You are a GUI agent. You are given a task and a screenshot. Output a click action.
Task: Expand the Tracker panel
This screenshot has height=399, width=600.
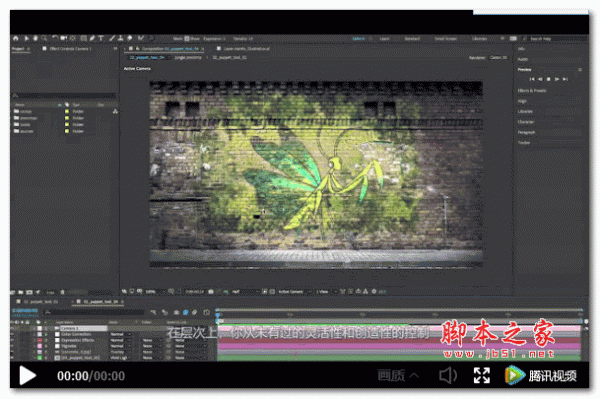click(x=524, y=142)
